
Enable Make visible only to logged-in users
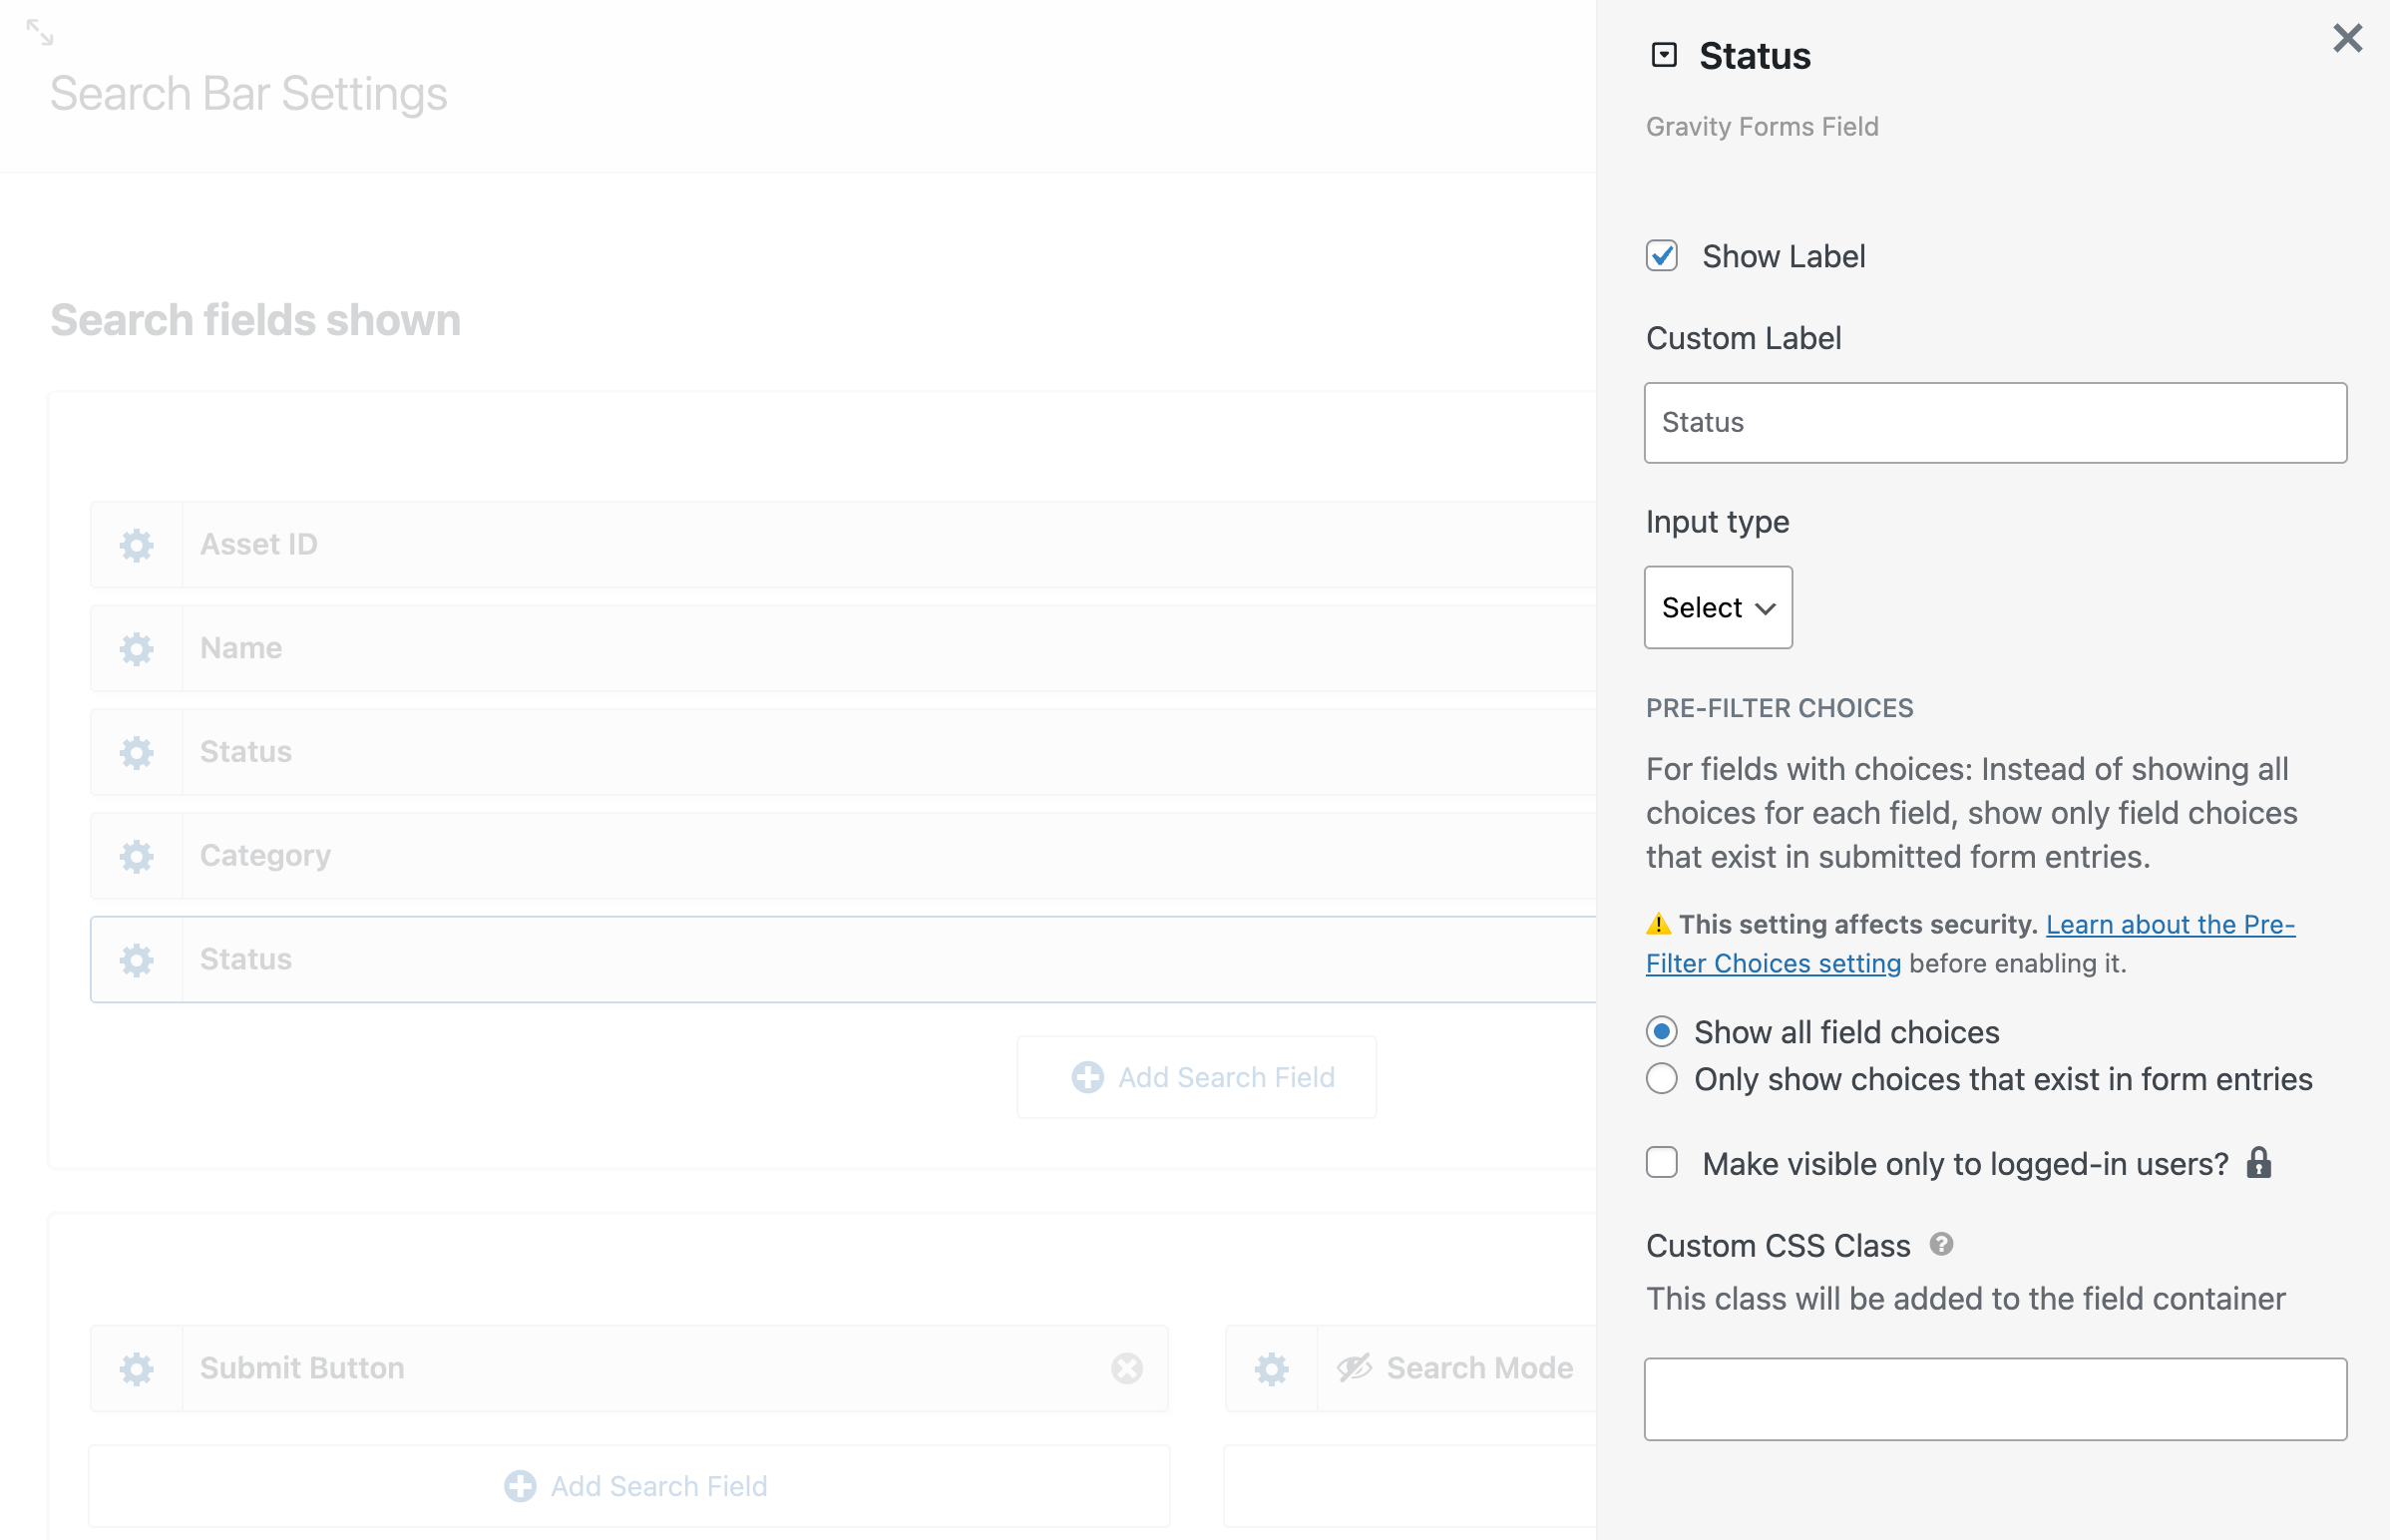click(x=1662, y=1163)
